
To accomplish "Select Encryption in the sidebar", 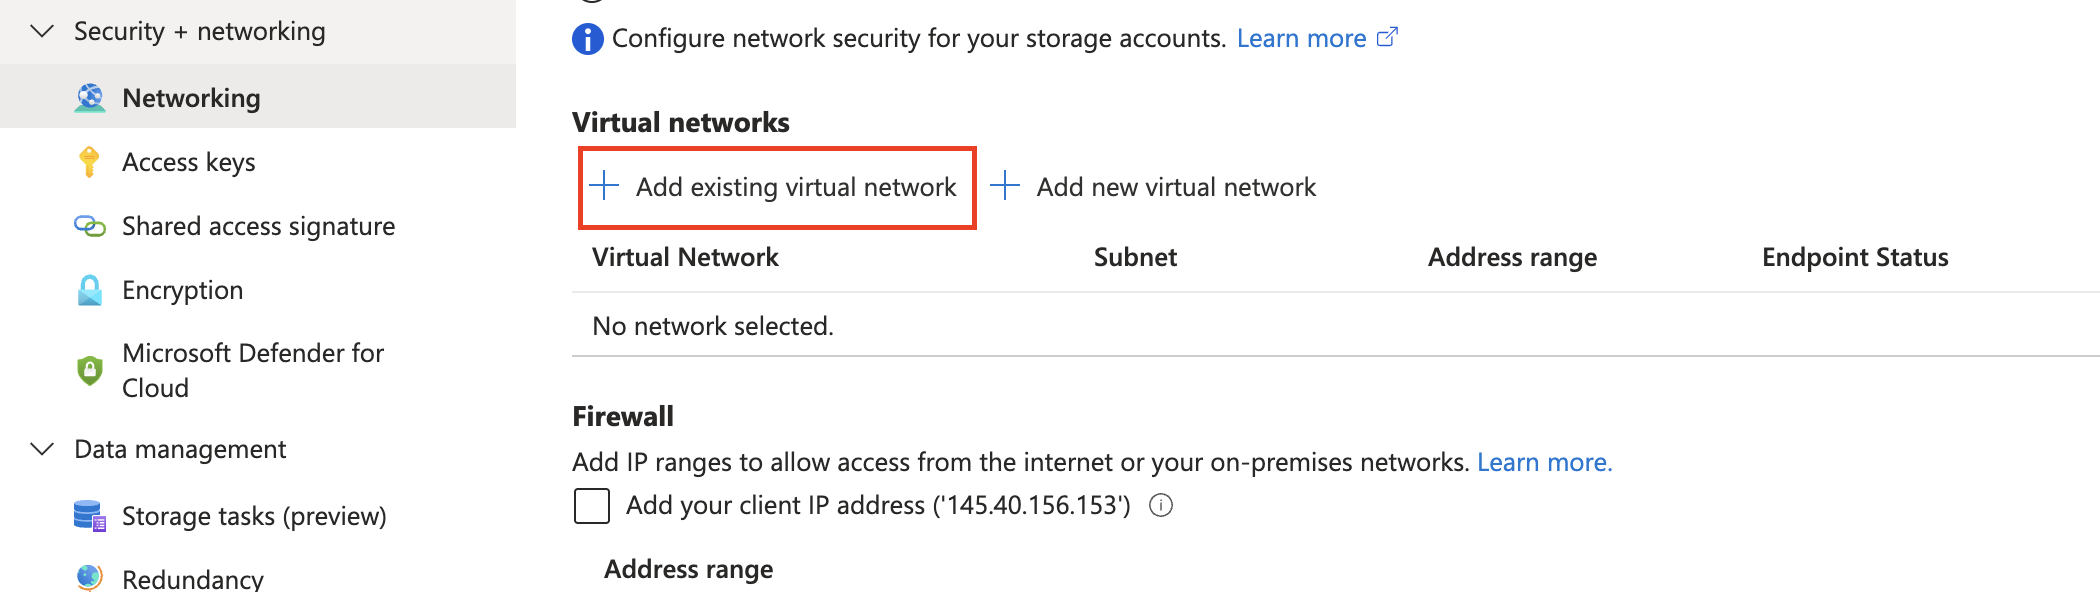I will tap(183, 290).
